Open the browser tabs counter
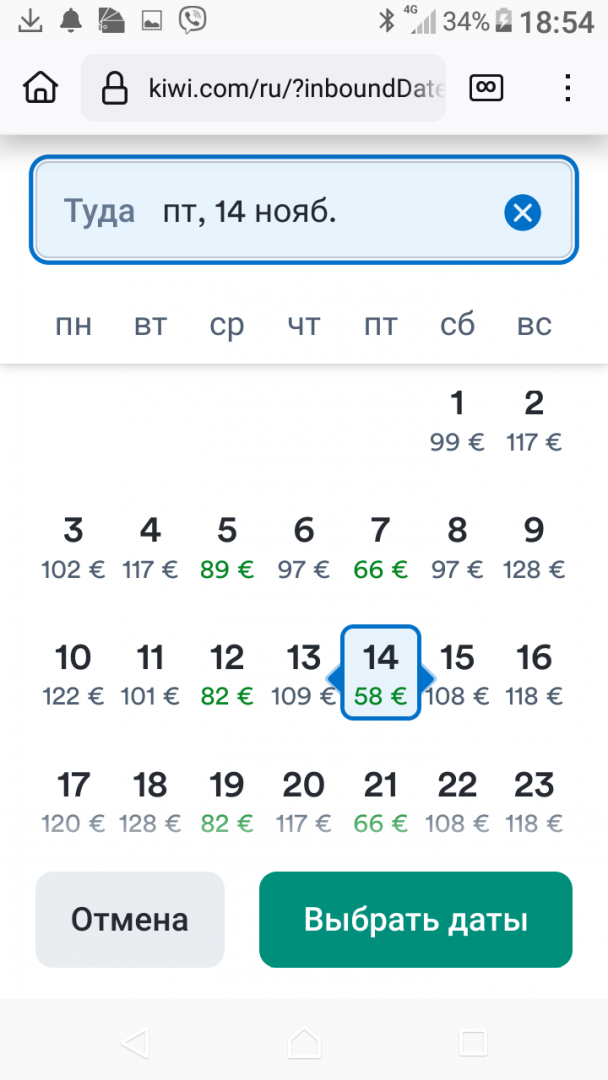Viewport: 608px width, 1080px height. pos(488,88)
